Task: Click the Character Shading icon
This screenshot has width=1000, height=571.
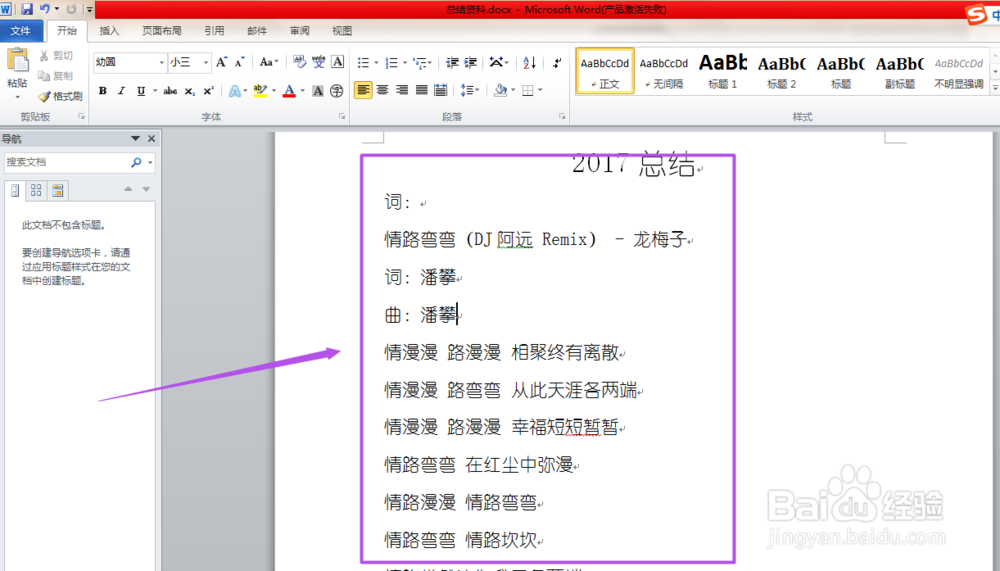Action: coord(318,91)
